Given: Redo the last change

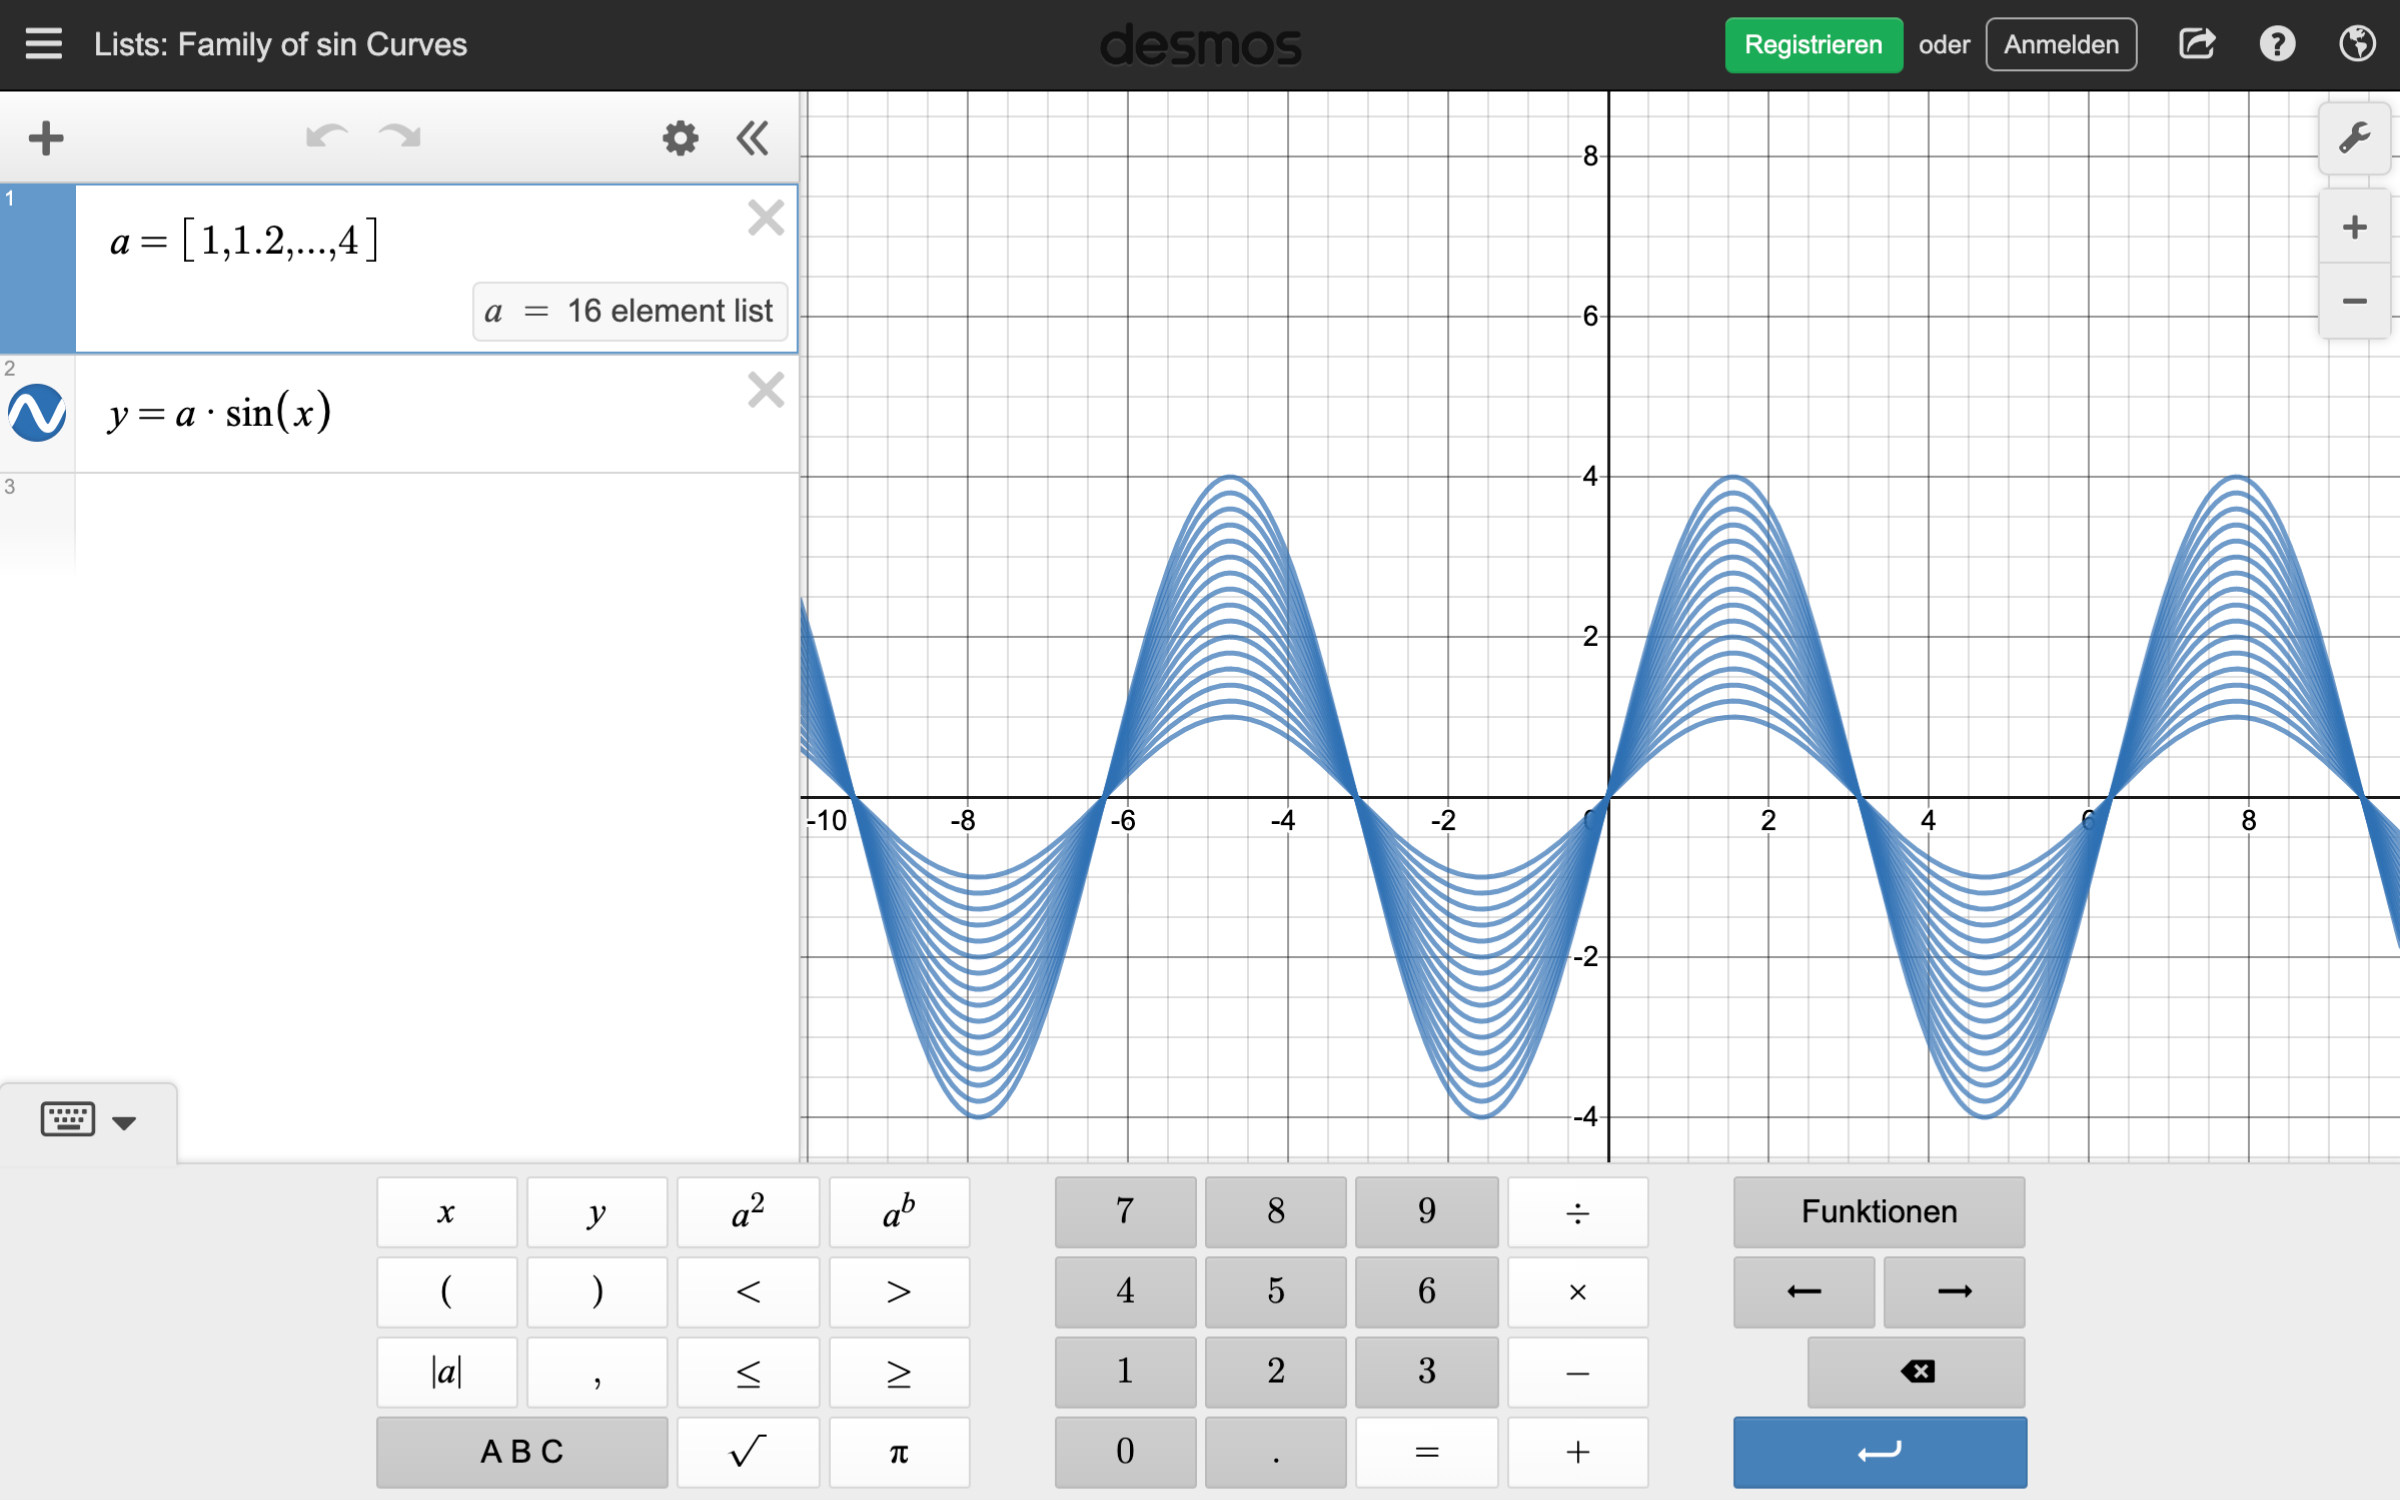Looking at the screenshot, I should (x=397, y=137).
